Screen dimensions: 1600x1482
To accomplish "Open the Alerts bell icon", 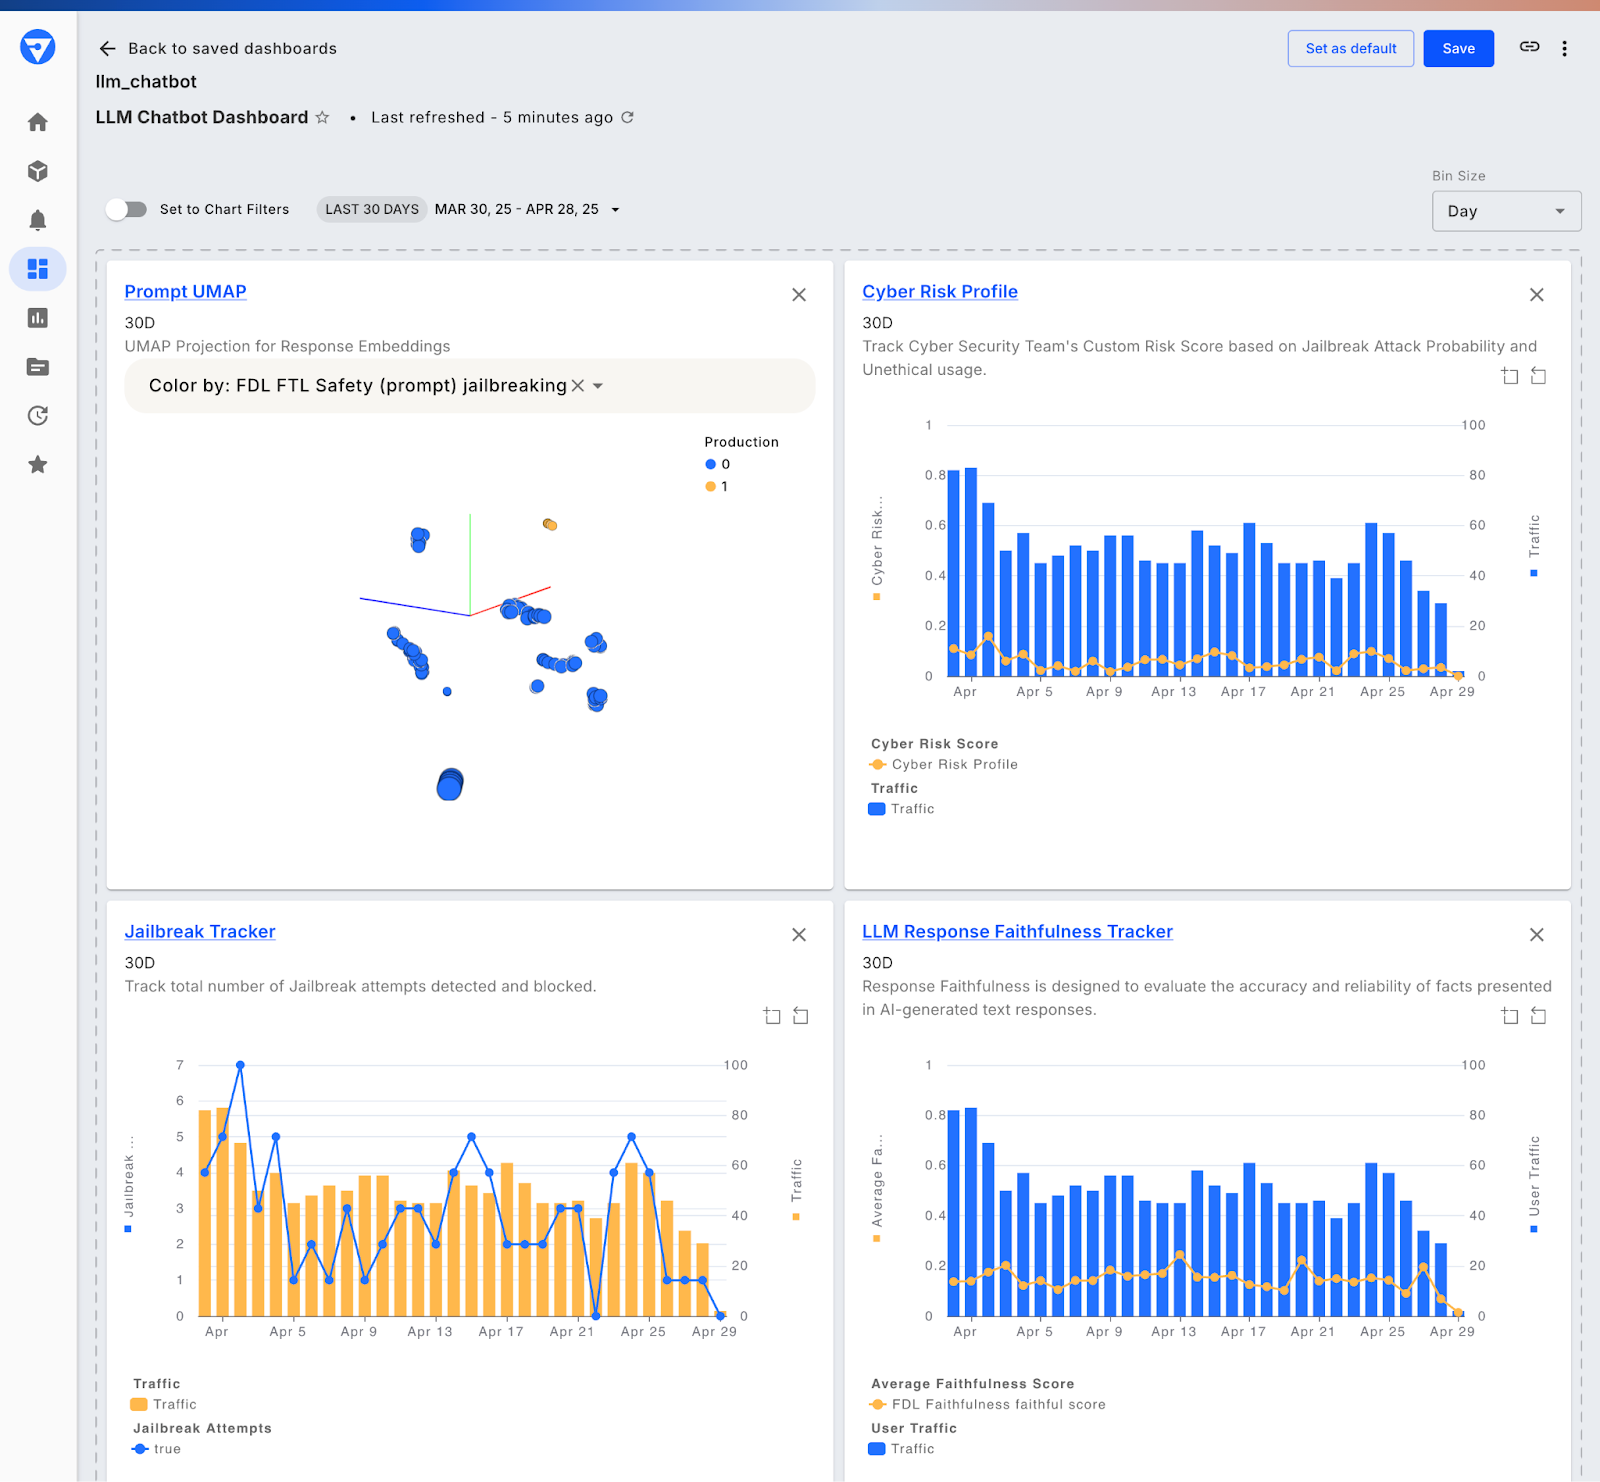I will click(38, 220).
